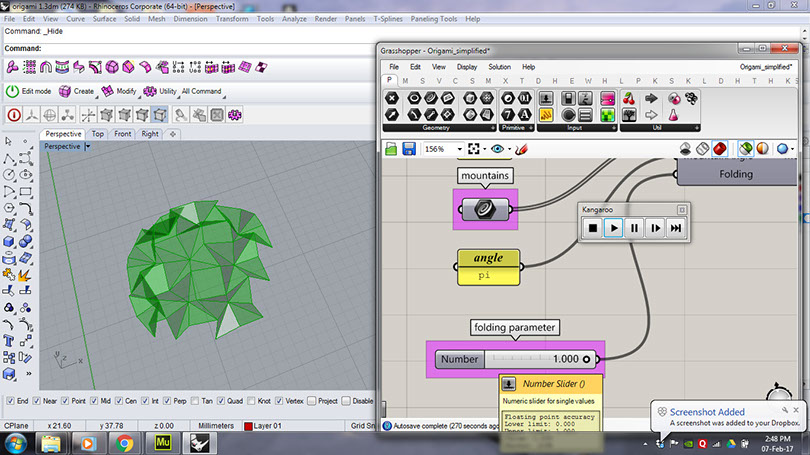
Task: Click the angle panel component
Action: (x=488, y=267)
